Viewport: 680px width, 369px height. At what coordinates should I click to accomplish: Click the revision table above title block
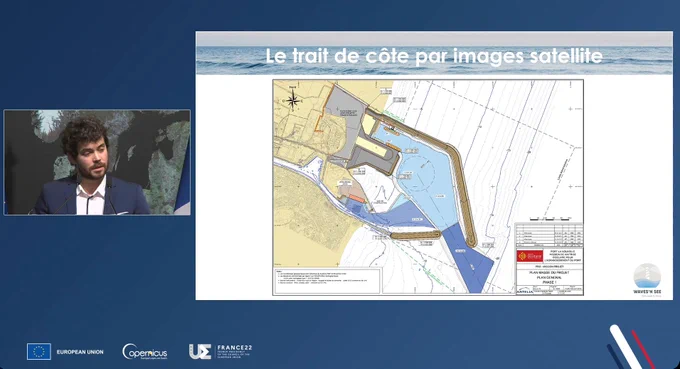pos(549,235)
